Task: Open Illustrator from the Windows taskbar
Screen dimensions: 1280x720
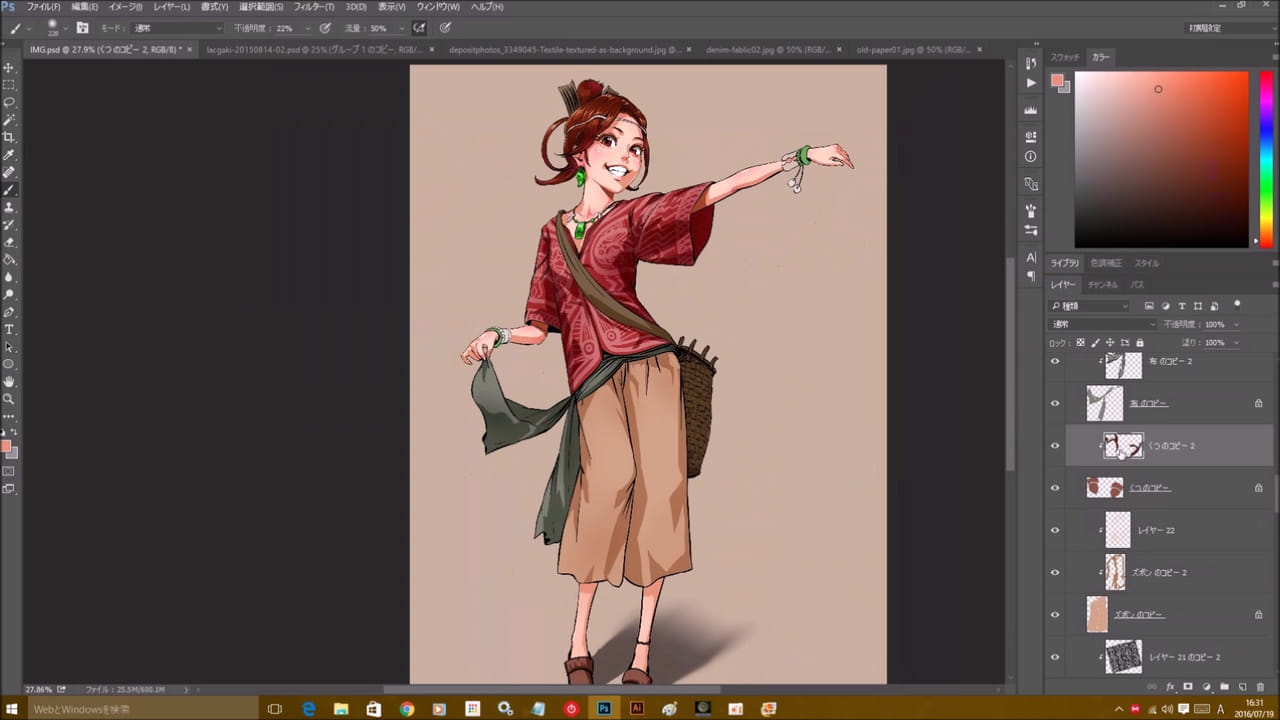Action: click(636, 708)
